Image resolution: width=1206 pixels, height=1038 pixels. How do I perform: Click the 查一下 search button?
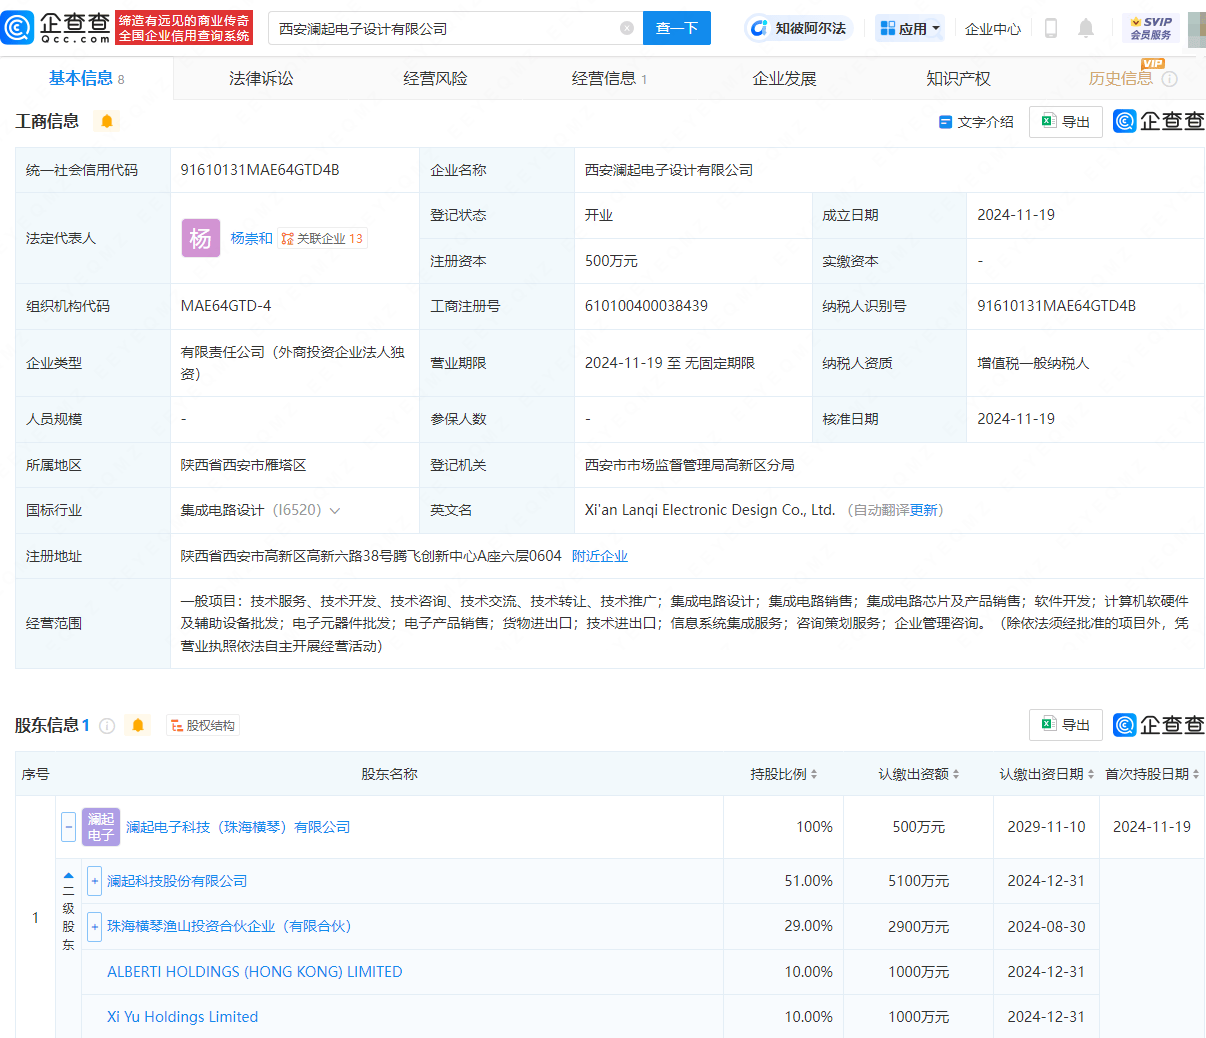pyautogui.click(x=676, y=28)
